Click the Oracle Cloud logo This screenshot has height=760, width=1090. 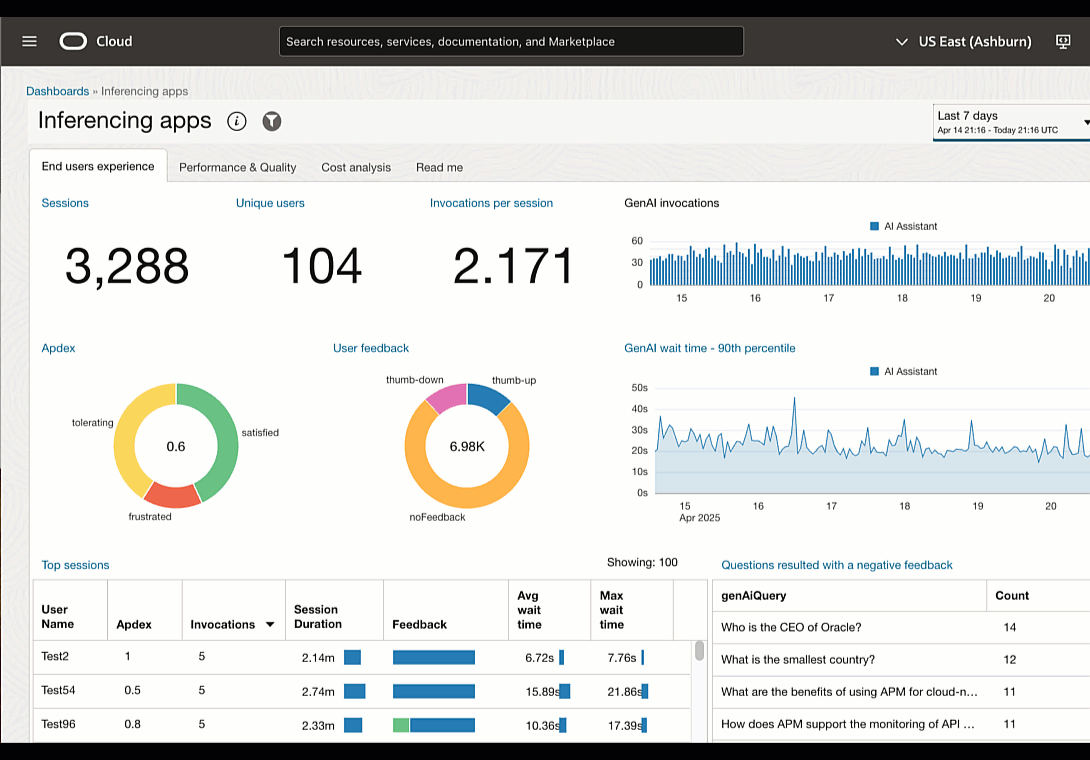click(x=74, y=41)
